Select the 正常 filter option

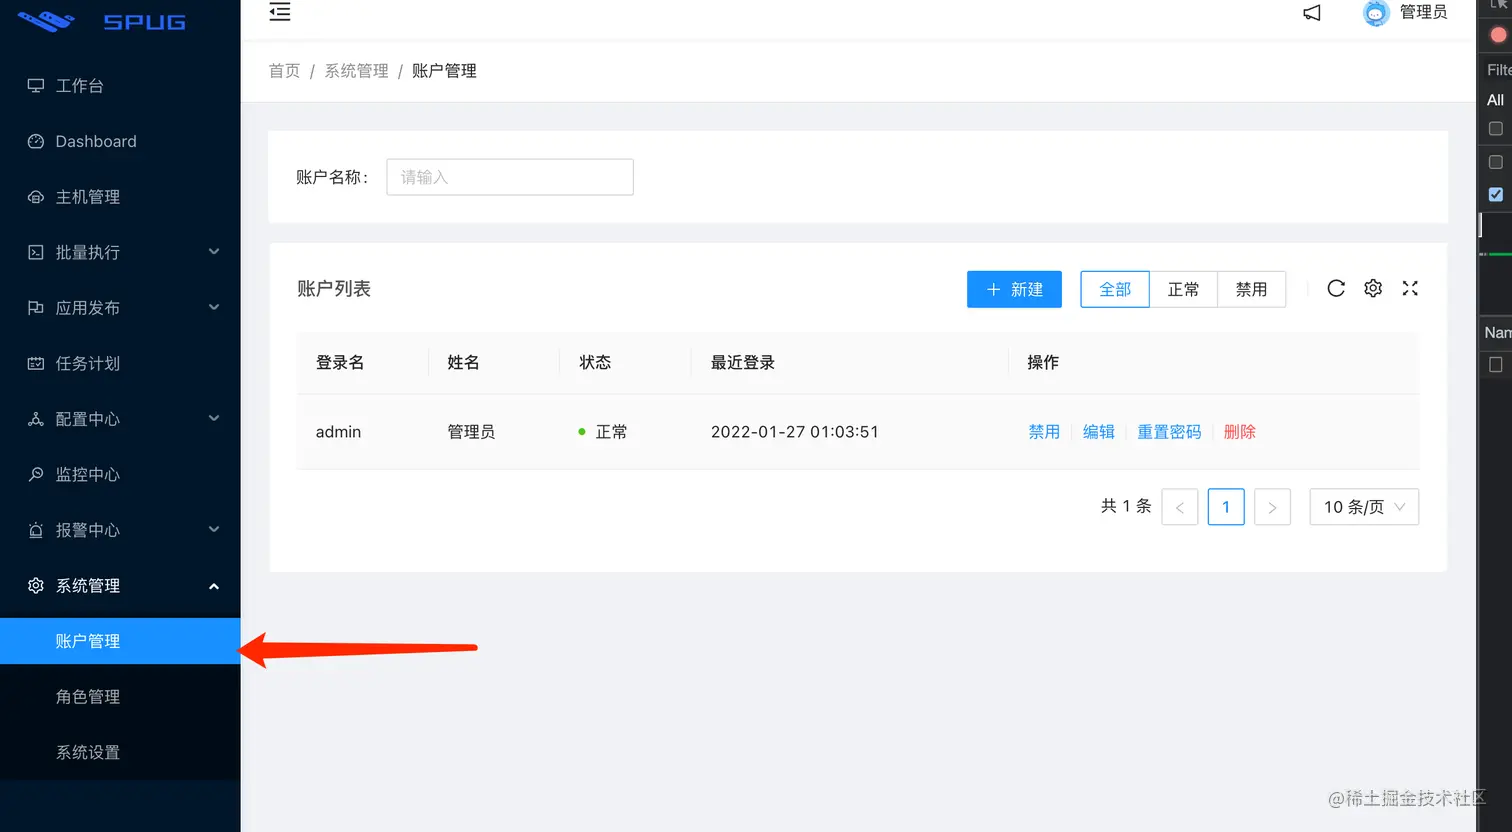click(1183, 289)
